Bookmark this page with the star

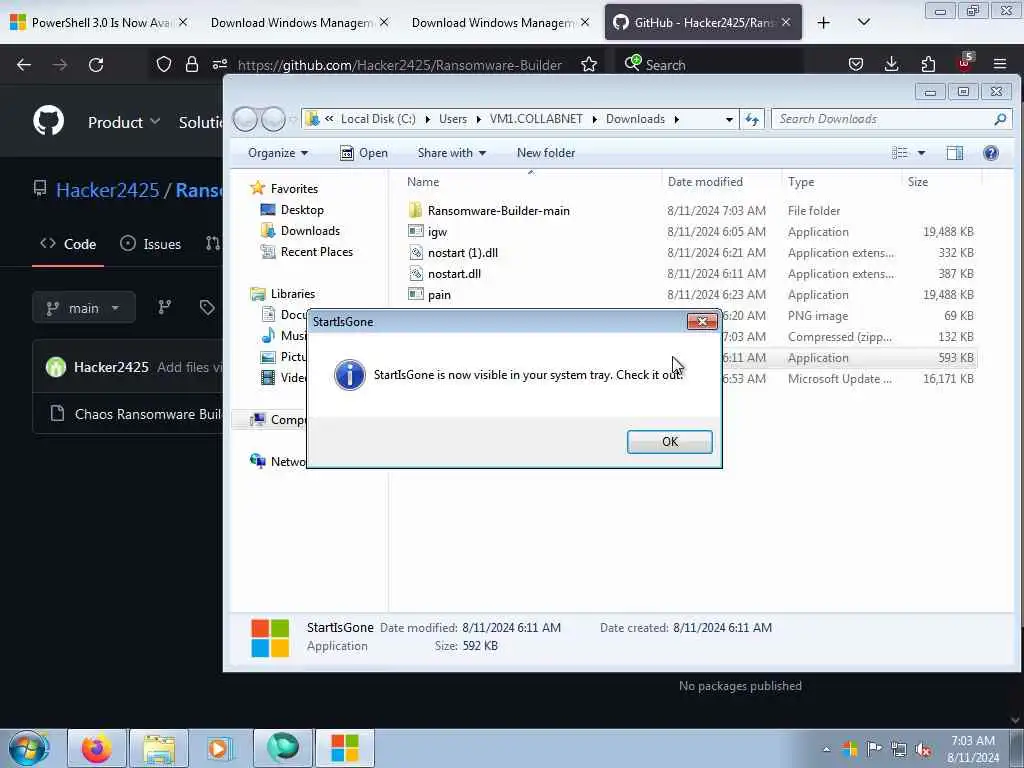click(x=588, y=65)
